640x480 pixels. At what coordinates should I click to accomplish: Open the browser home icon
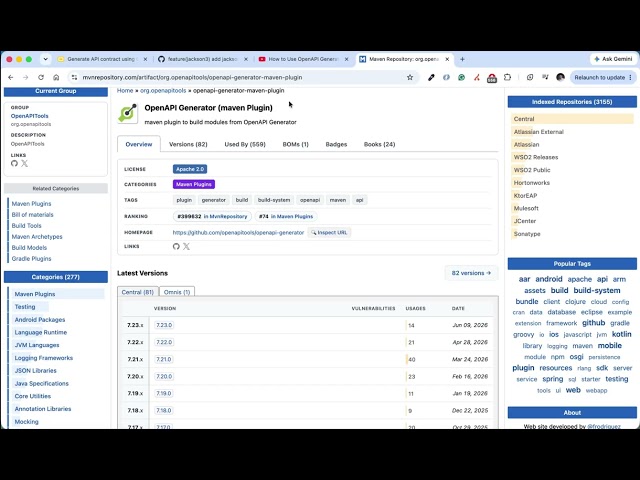[x=56, y=77]
